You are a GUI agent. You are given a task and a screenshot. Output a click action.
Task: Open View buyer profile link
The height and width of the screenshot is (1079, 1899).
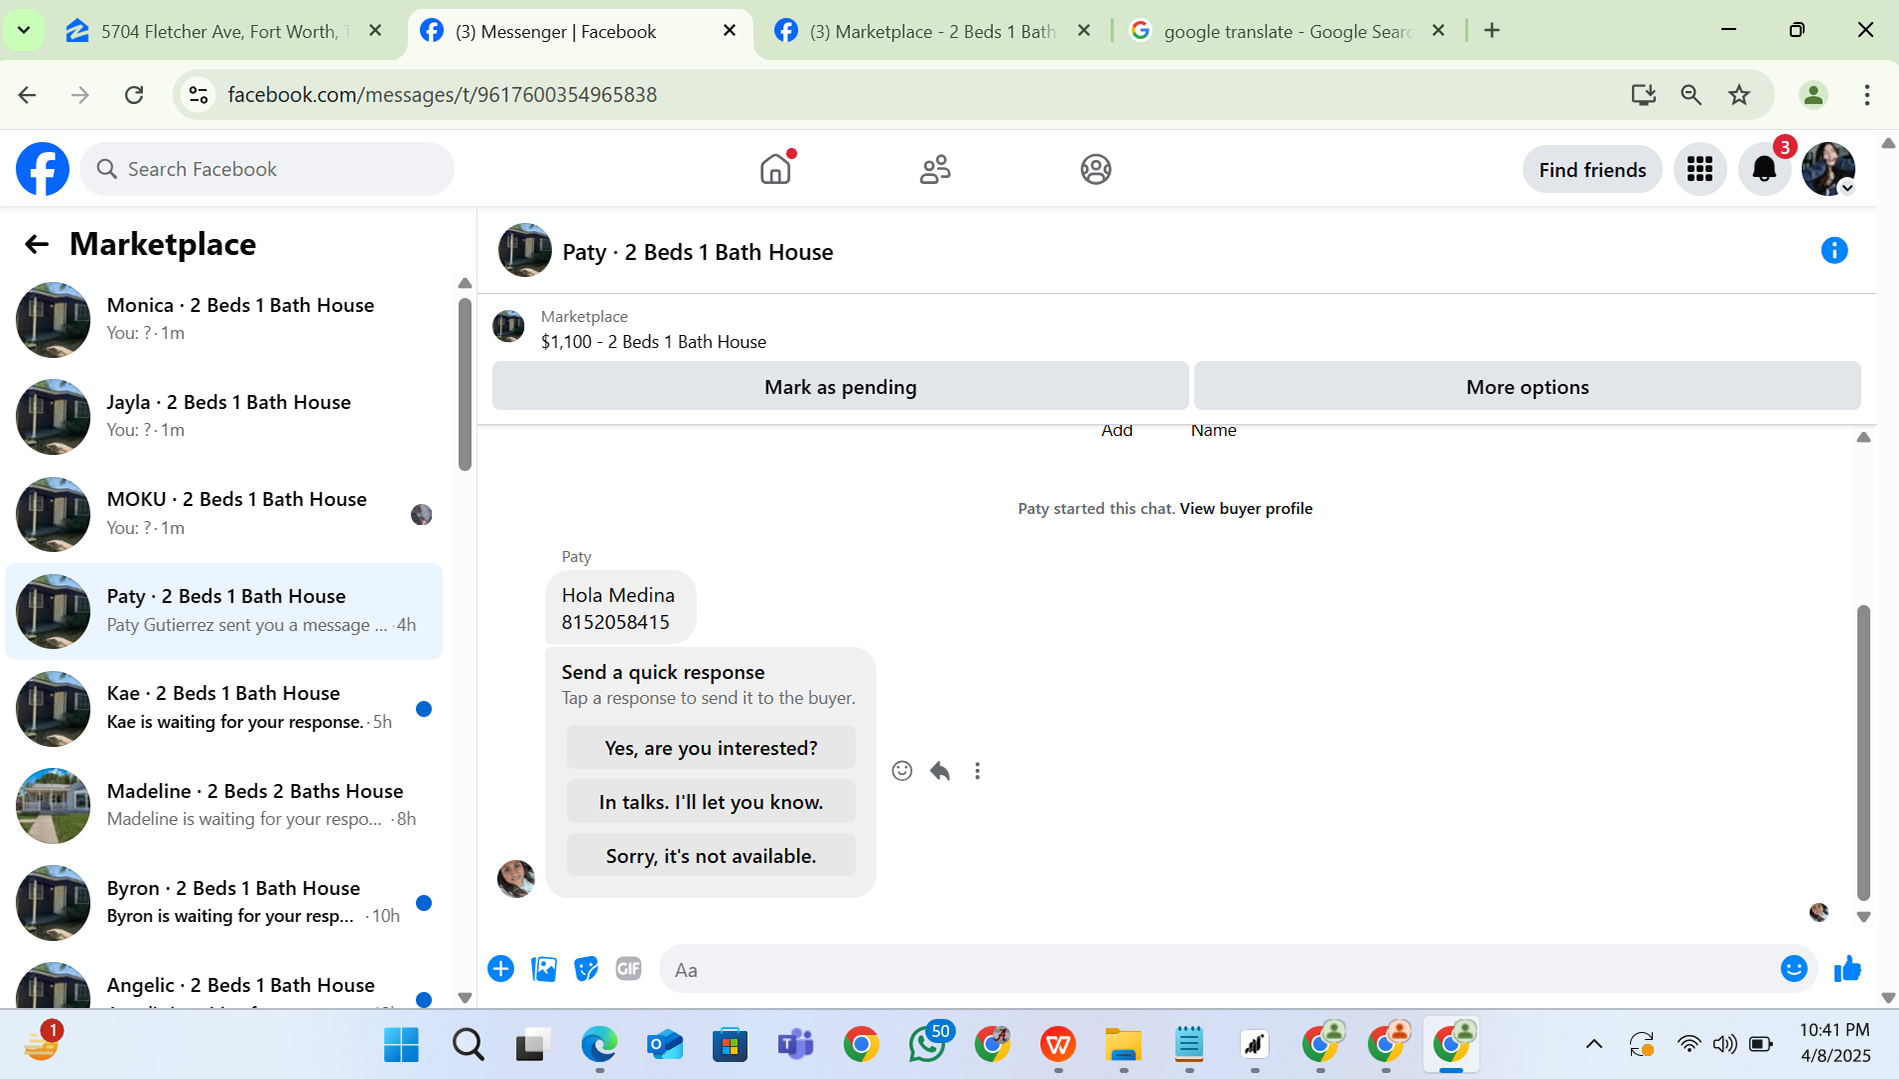[x=1246, y=508]
